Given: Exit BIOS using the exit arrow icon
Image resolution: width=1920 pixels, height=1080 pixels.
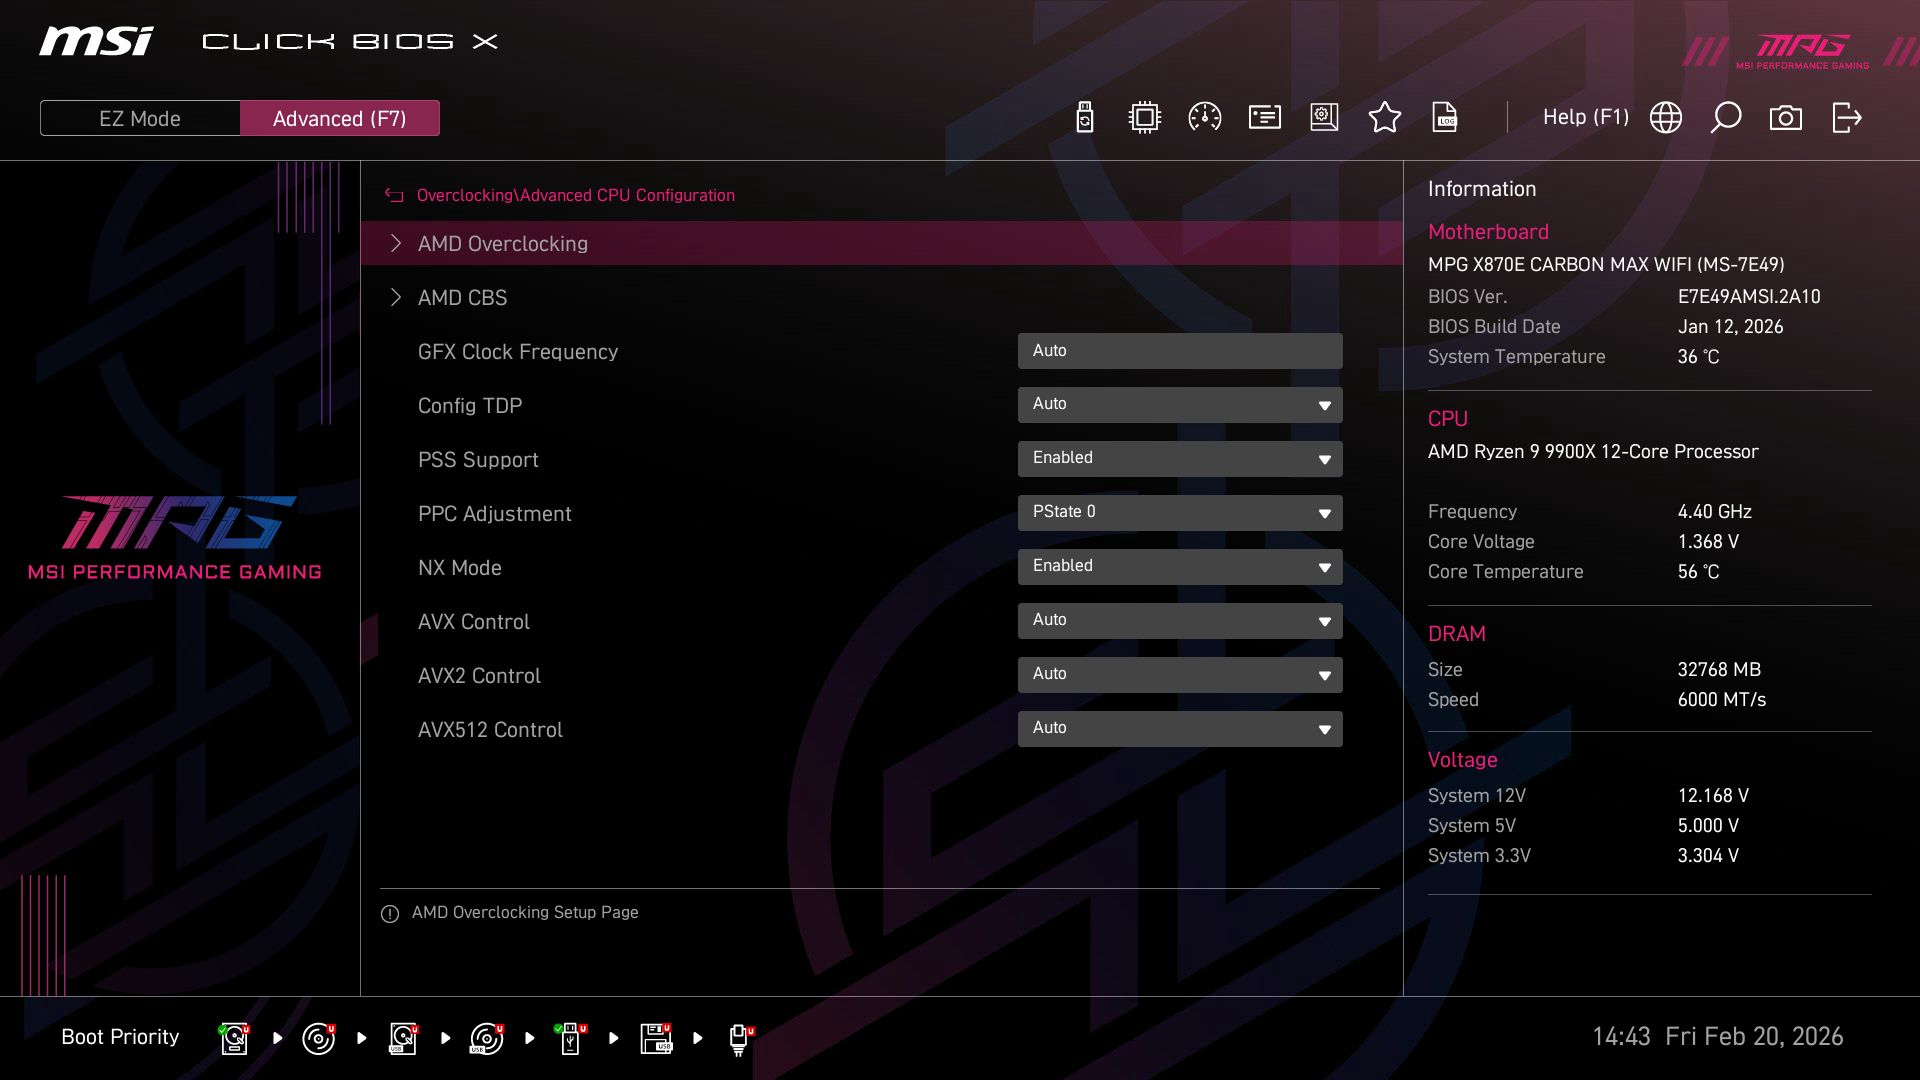Looking at the screenshot, I should point(1846,117).
